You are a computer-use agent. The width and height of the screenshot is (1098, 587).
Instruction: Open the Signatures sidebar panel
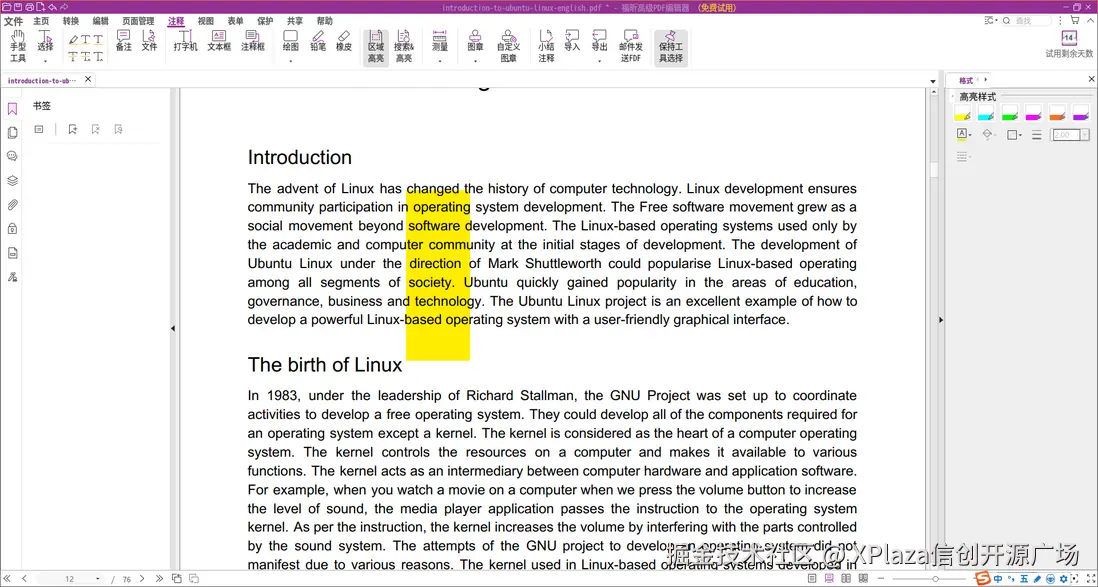coord(12,277)
